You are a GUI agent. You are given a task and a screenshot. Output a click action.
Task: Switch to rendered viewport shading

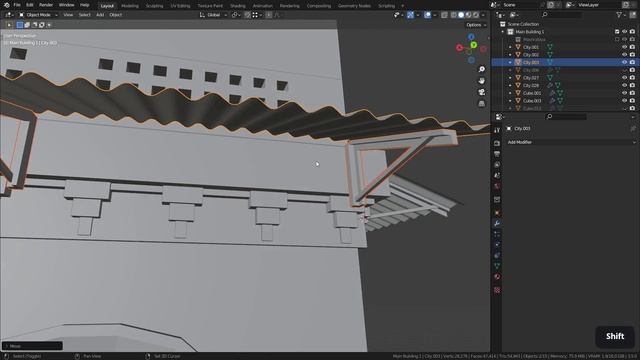click(x=476, y=15)
